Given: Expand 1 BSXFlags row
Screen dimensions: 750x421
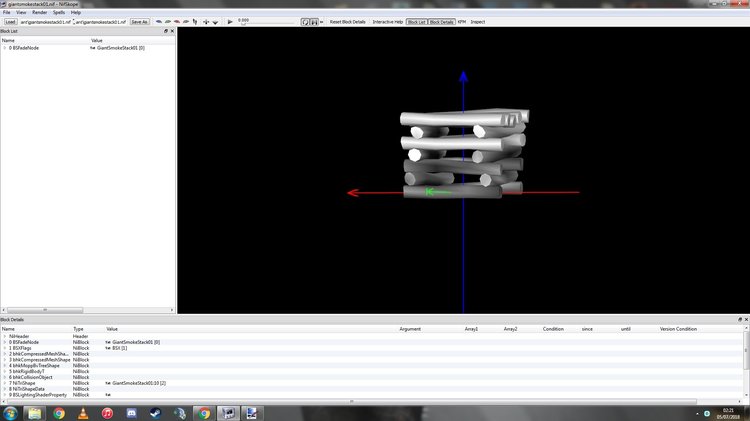Looking at the screenshot, I should click(x=5, y=348).
